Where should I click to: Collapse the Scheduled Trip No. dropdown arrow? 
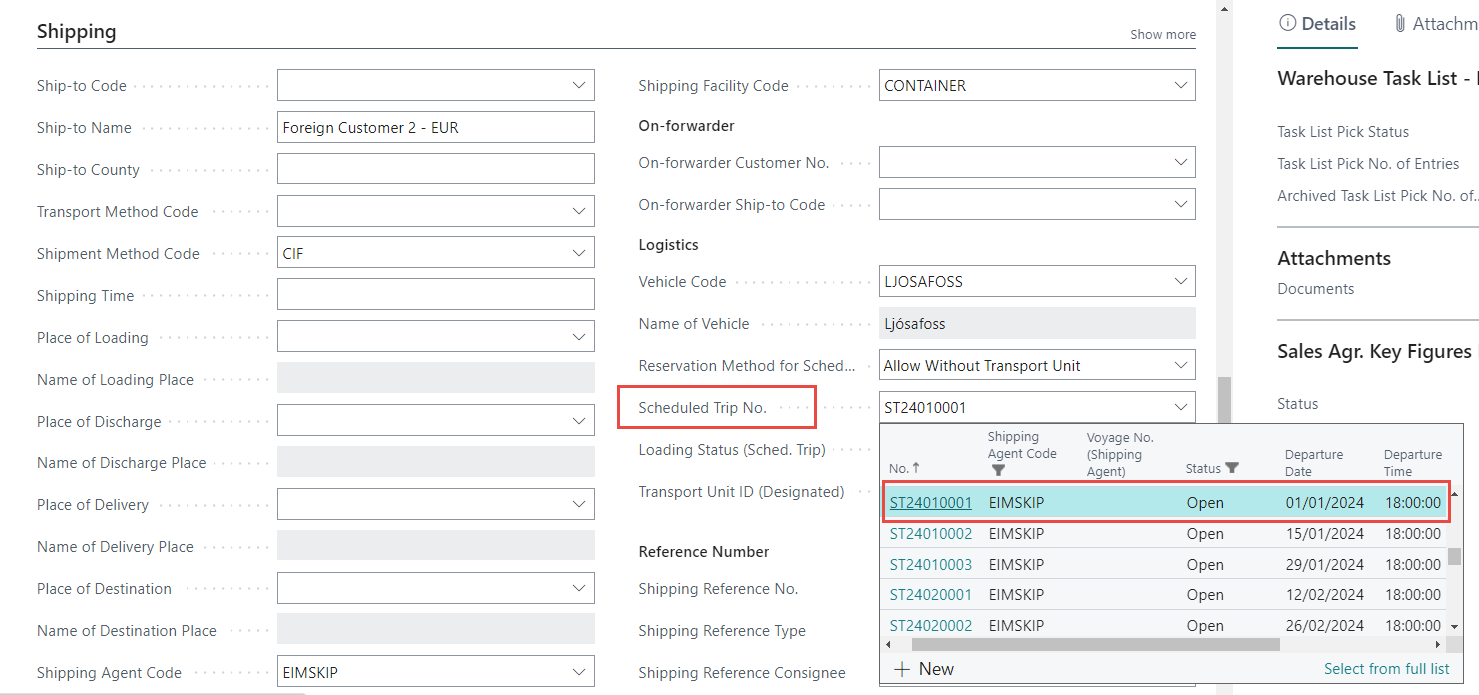[x=1180, y=407]
